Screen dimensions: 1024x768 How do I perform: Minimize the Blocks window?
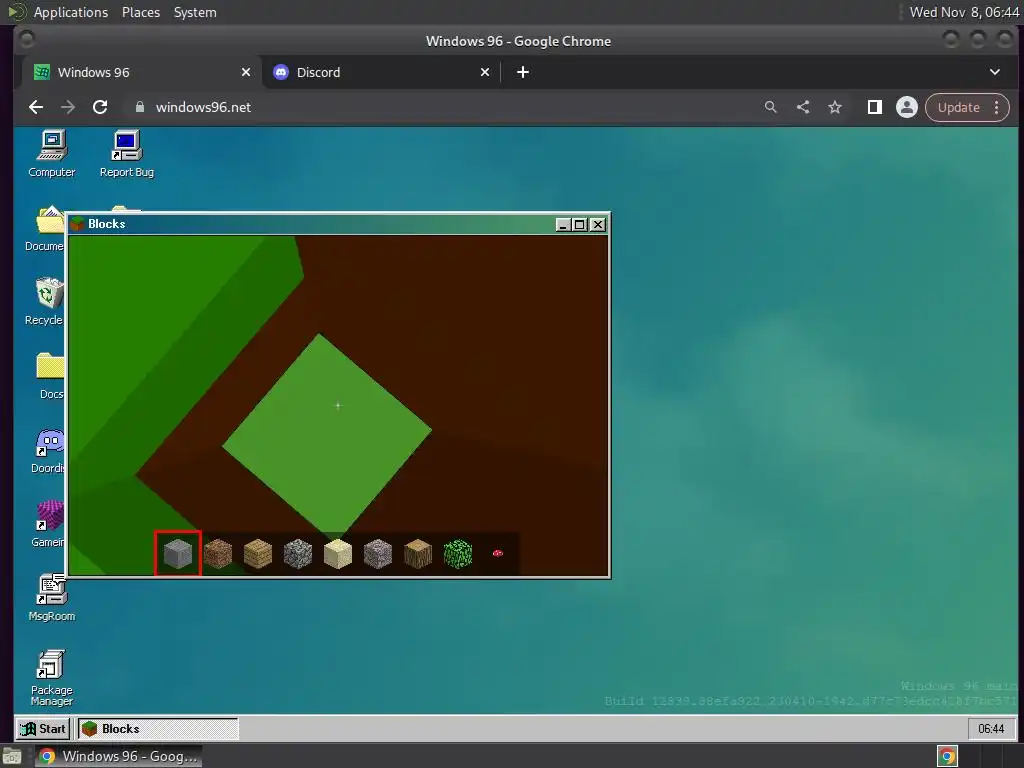(563, 225)
